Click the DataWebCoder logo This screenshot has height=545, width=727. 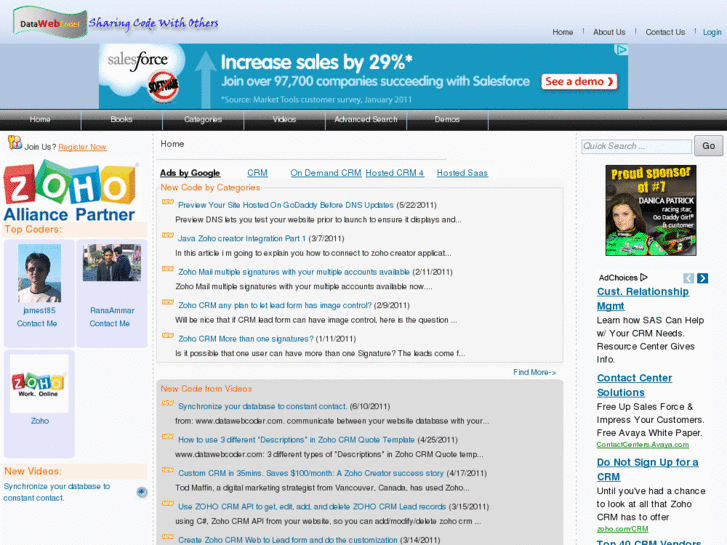(50, 23)
